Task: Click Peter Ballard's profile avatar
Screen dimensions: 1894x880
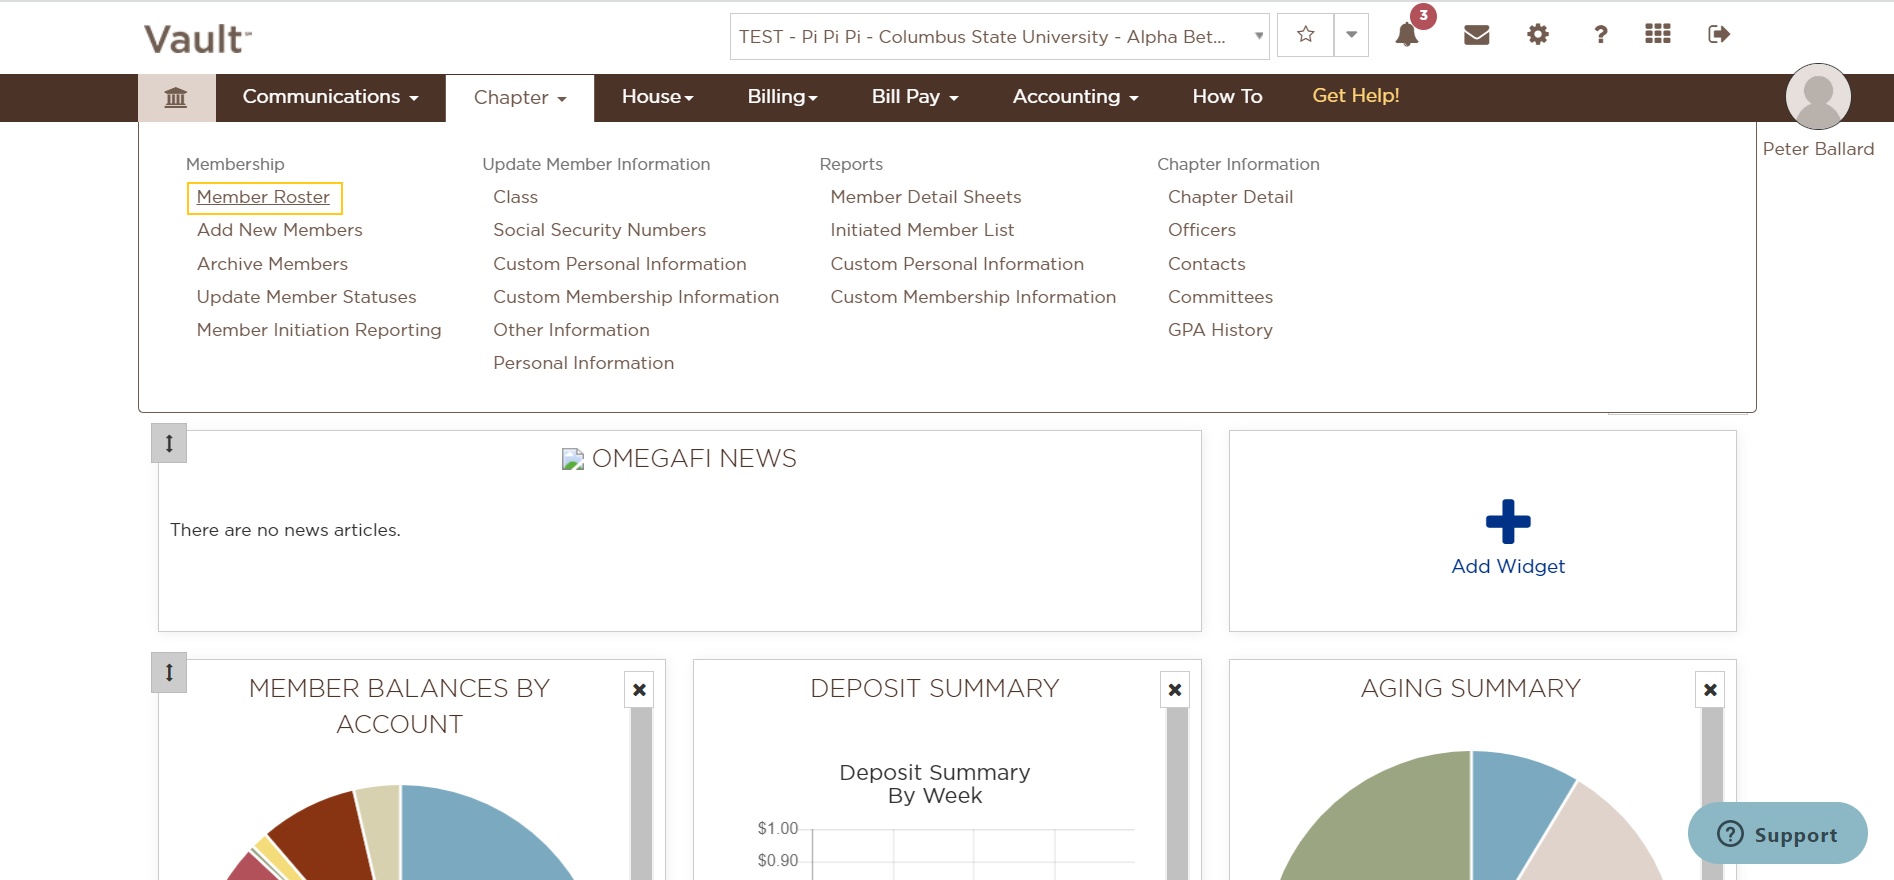Action: point(1817,97)
